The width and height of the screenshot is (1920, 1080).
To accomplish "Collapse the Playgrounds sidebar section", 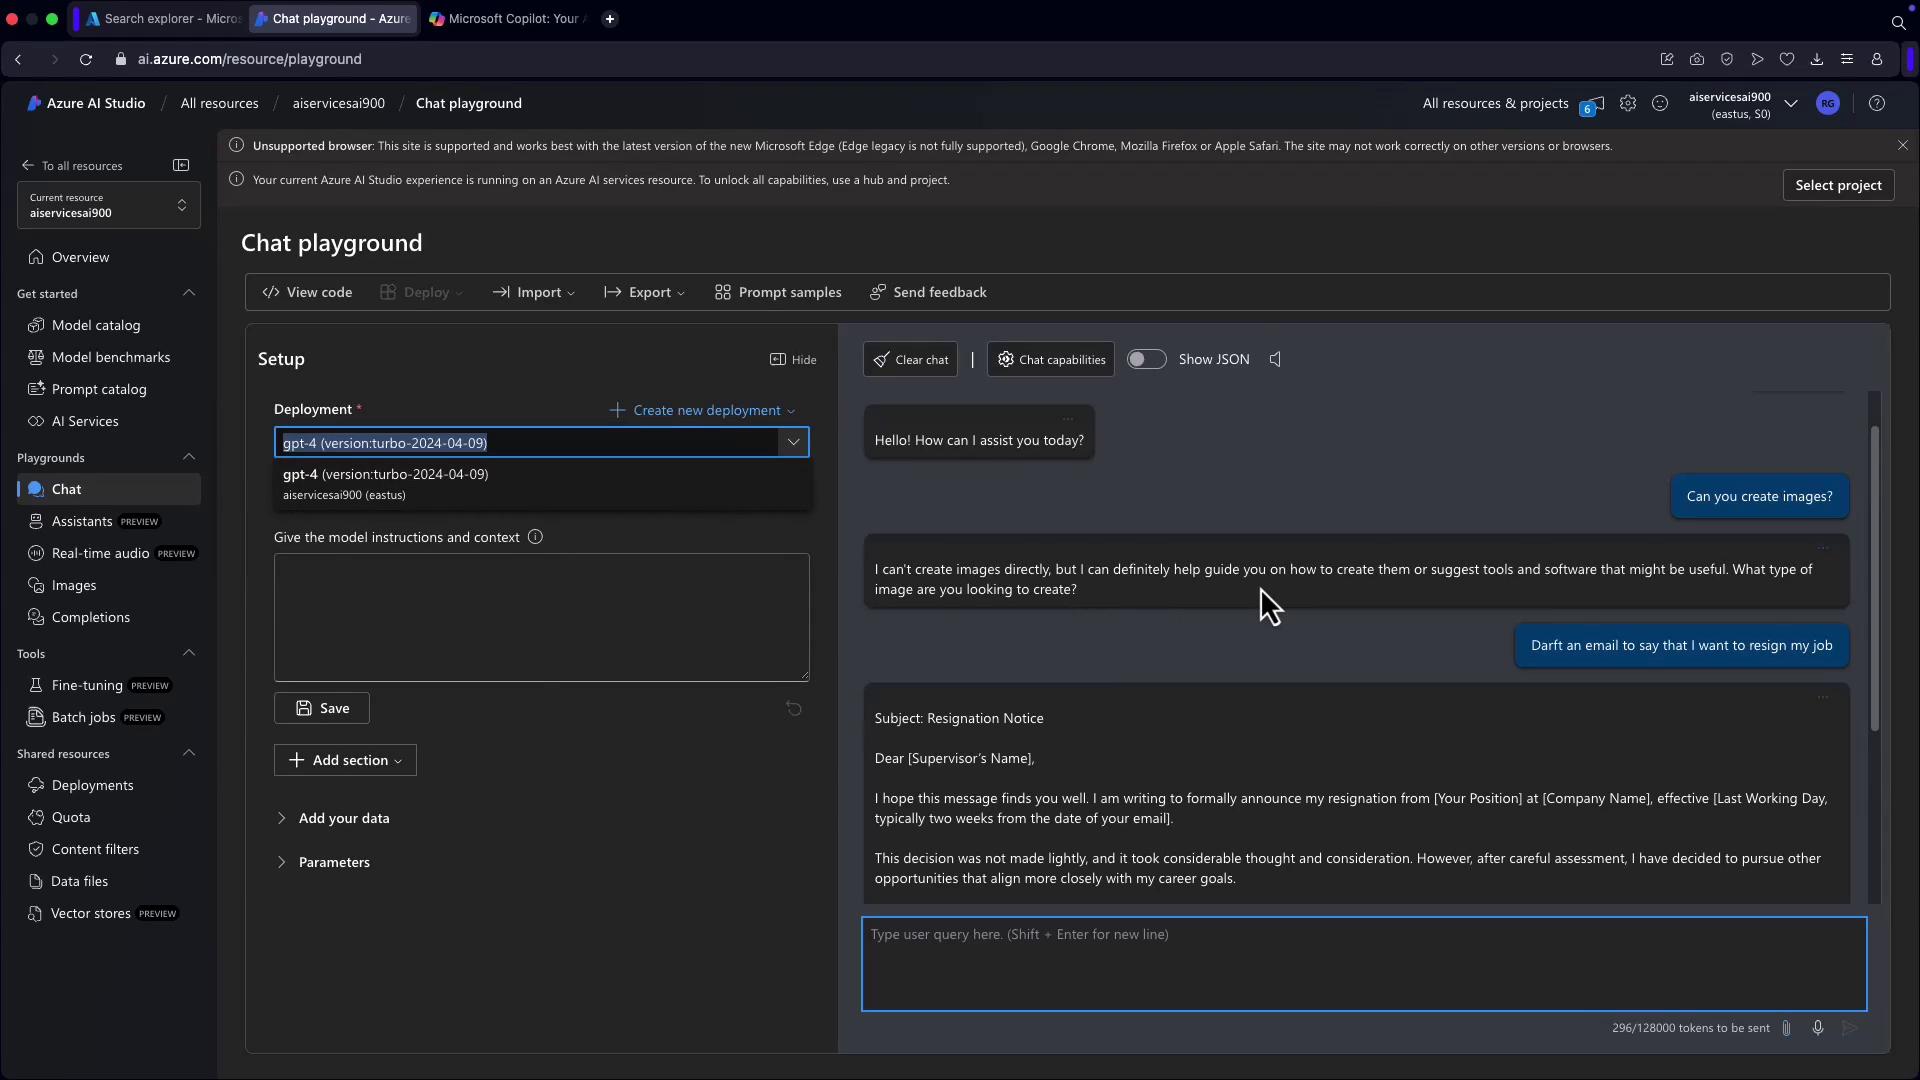I will point(189,457).
